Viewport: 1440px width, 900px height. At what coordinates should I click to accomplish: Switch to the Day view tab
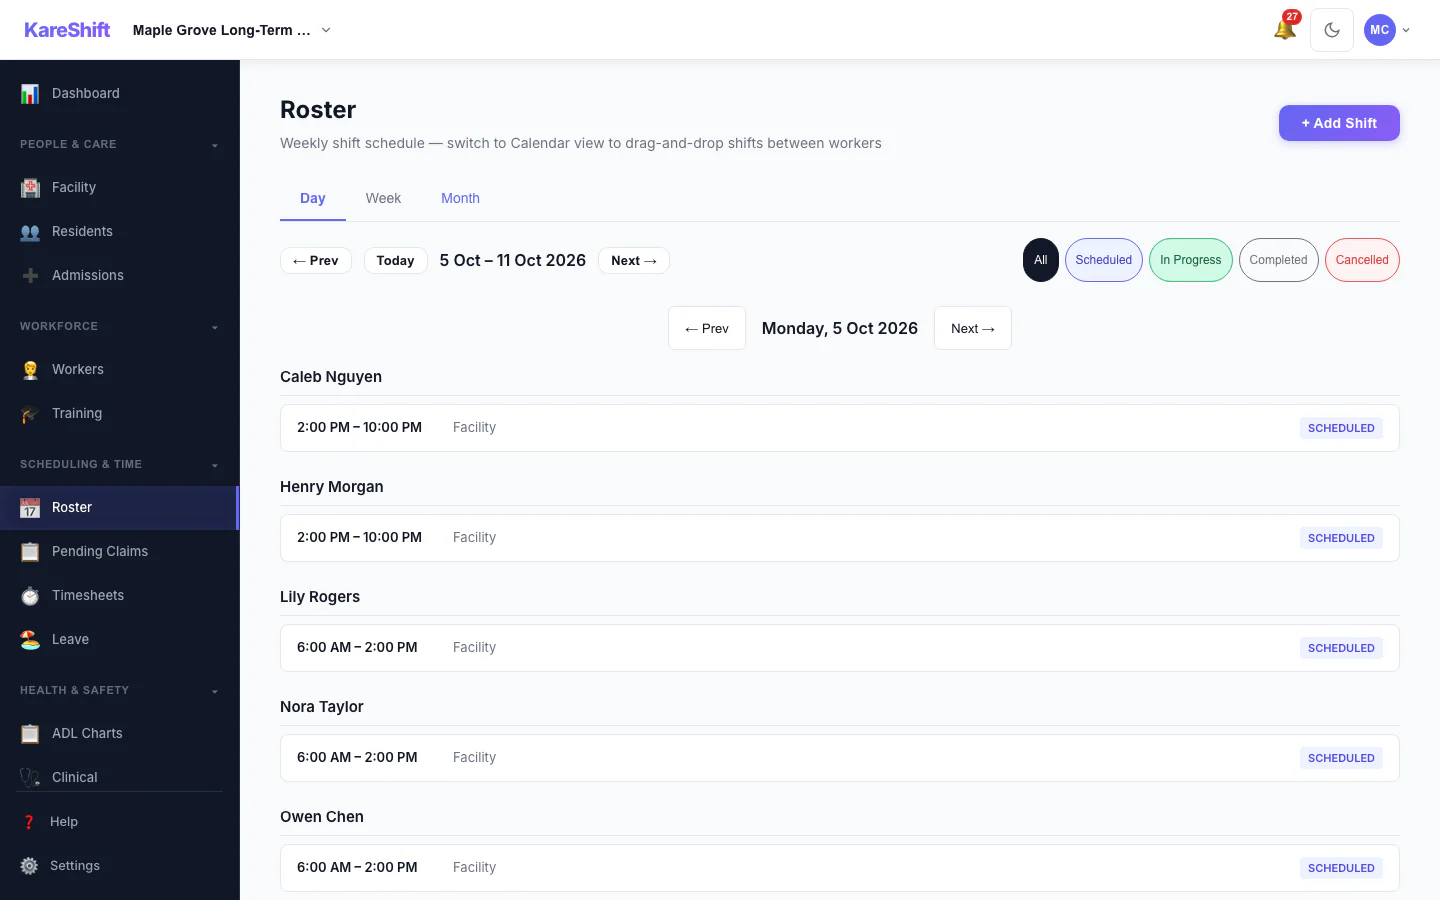313,198
